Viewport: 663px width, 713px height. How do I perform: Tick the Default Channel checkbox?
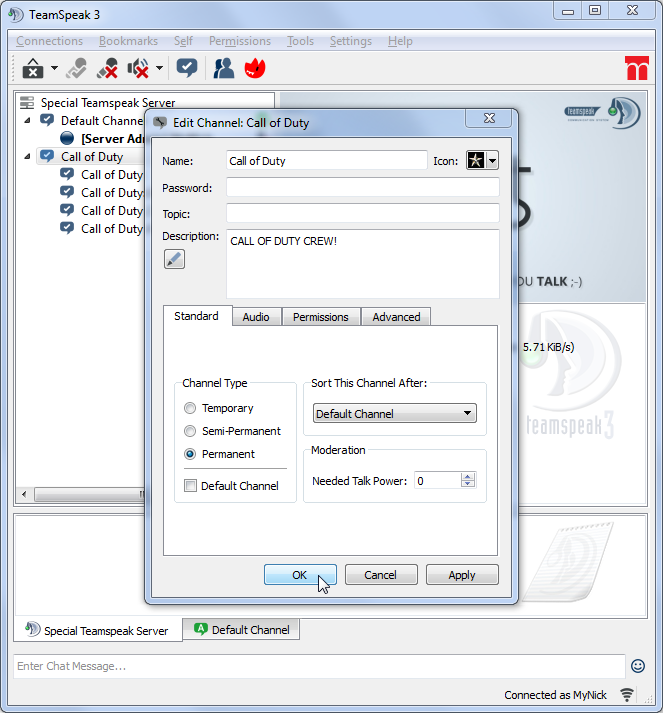coord(190,486)
